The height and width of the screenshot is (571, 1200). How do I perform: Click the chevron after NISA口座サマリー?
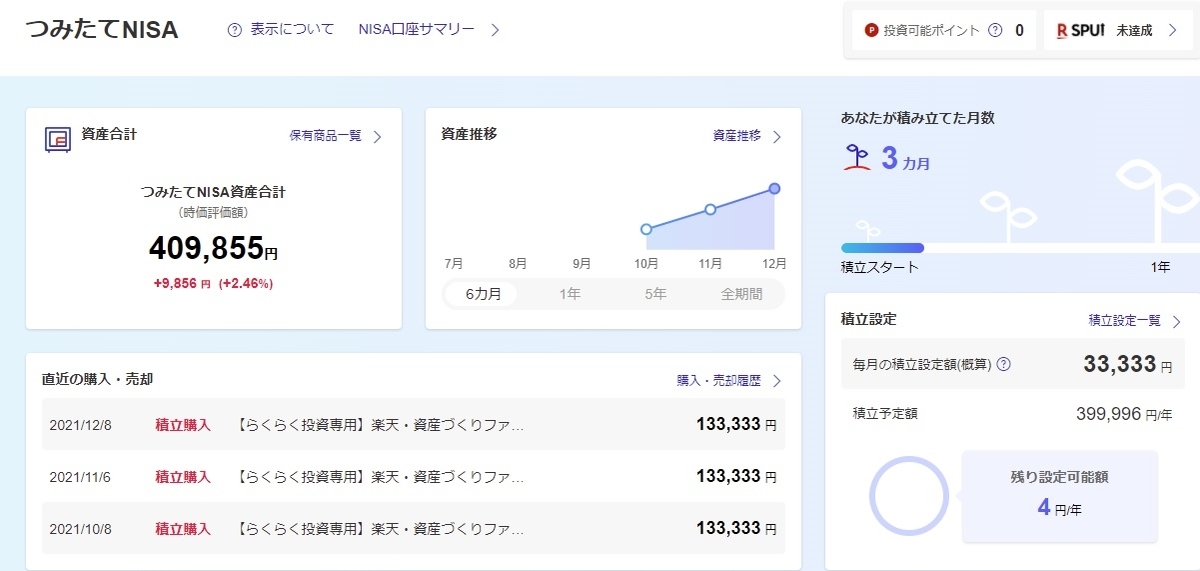[495, 30]
